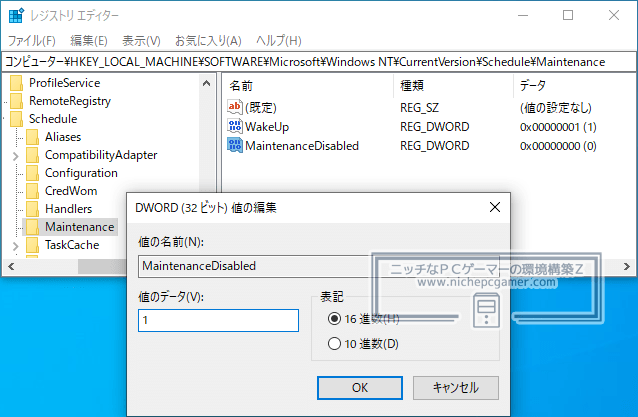Click the ProfileService folder icon
Viewport: 638px width, 417px height.
[x=17, y=83]
